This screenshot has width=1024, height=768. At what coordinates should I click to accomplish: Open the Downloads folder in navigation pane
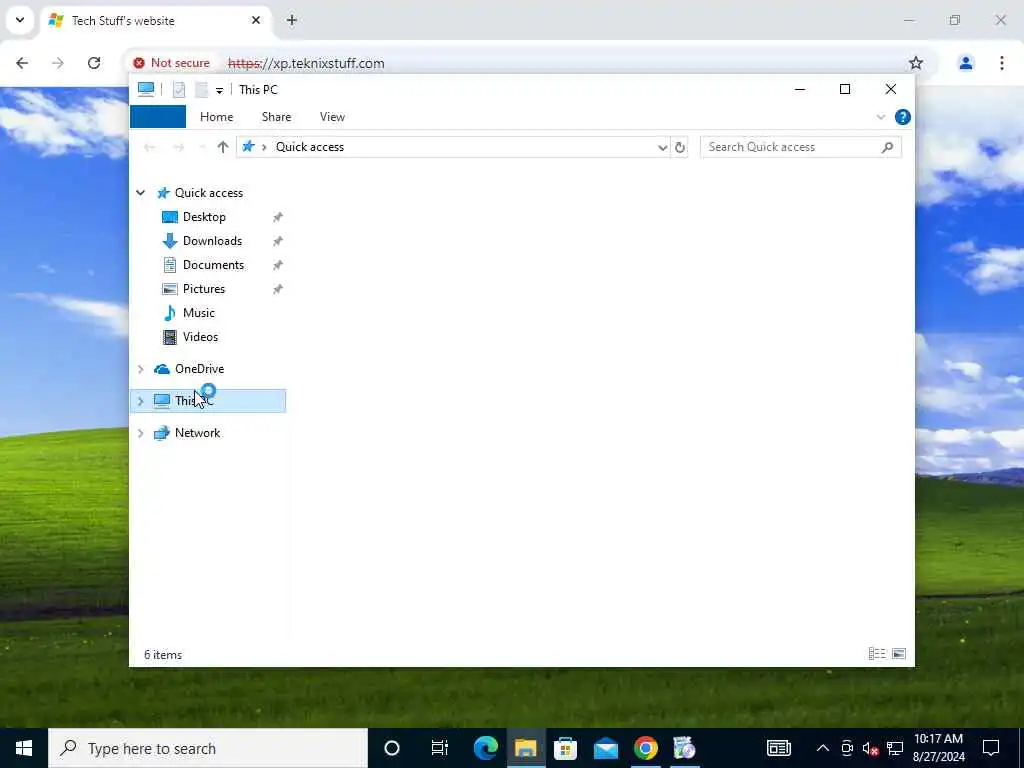[x=212, y=241]
